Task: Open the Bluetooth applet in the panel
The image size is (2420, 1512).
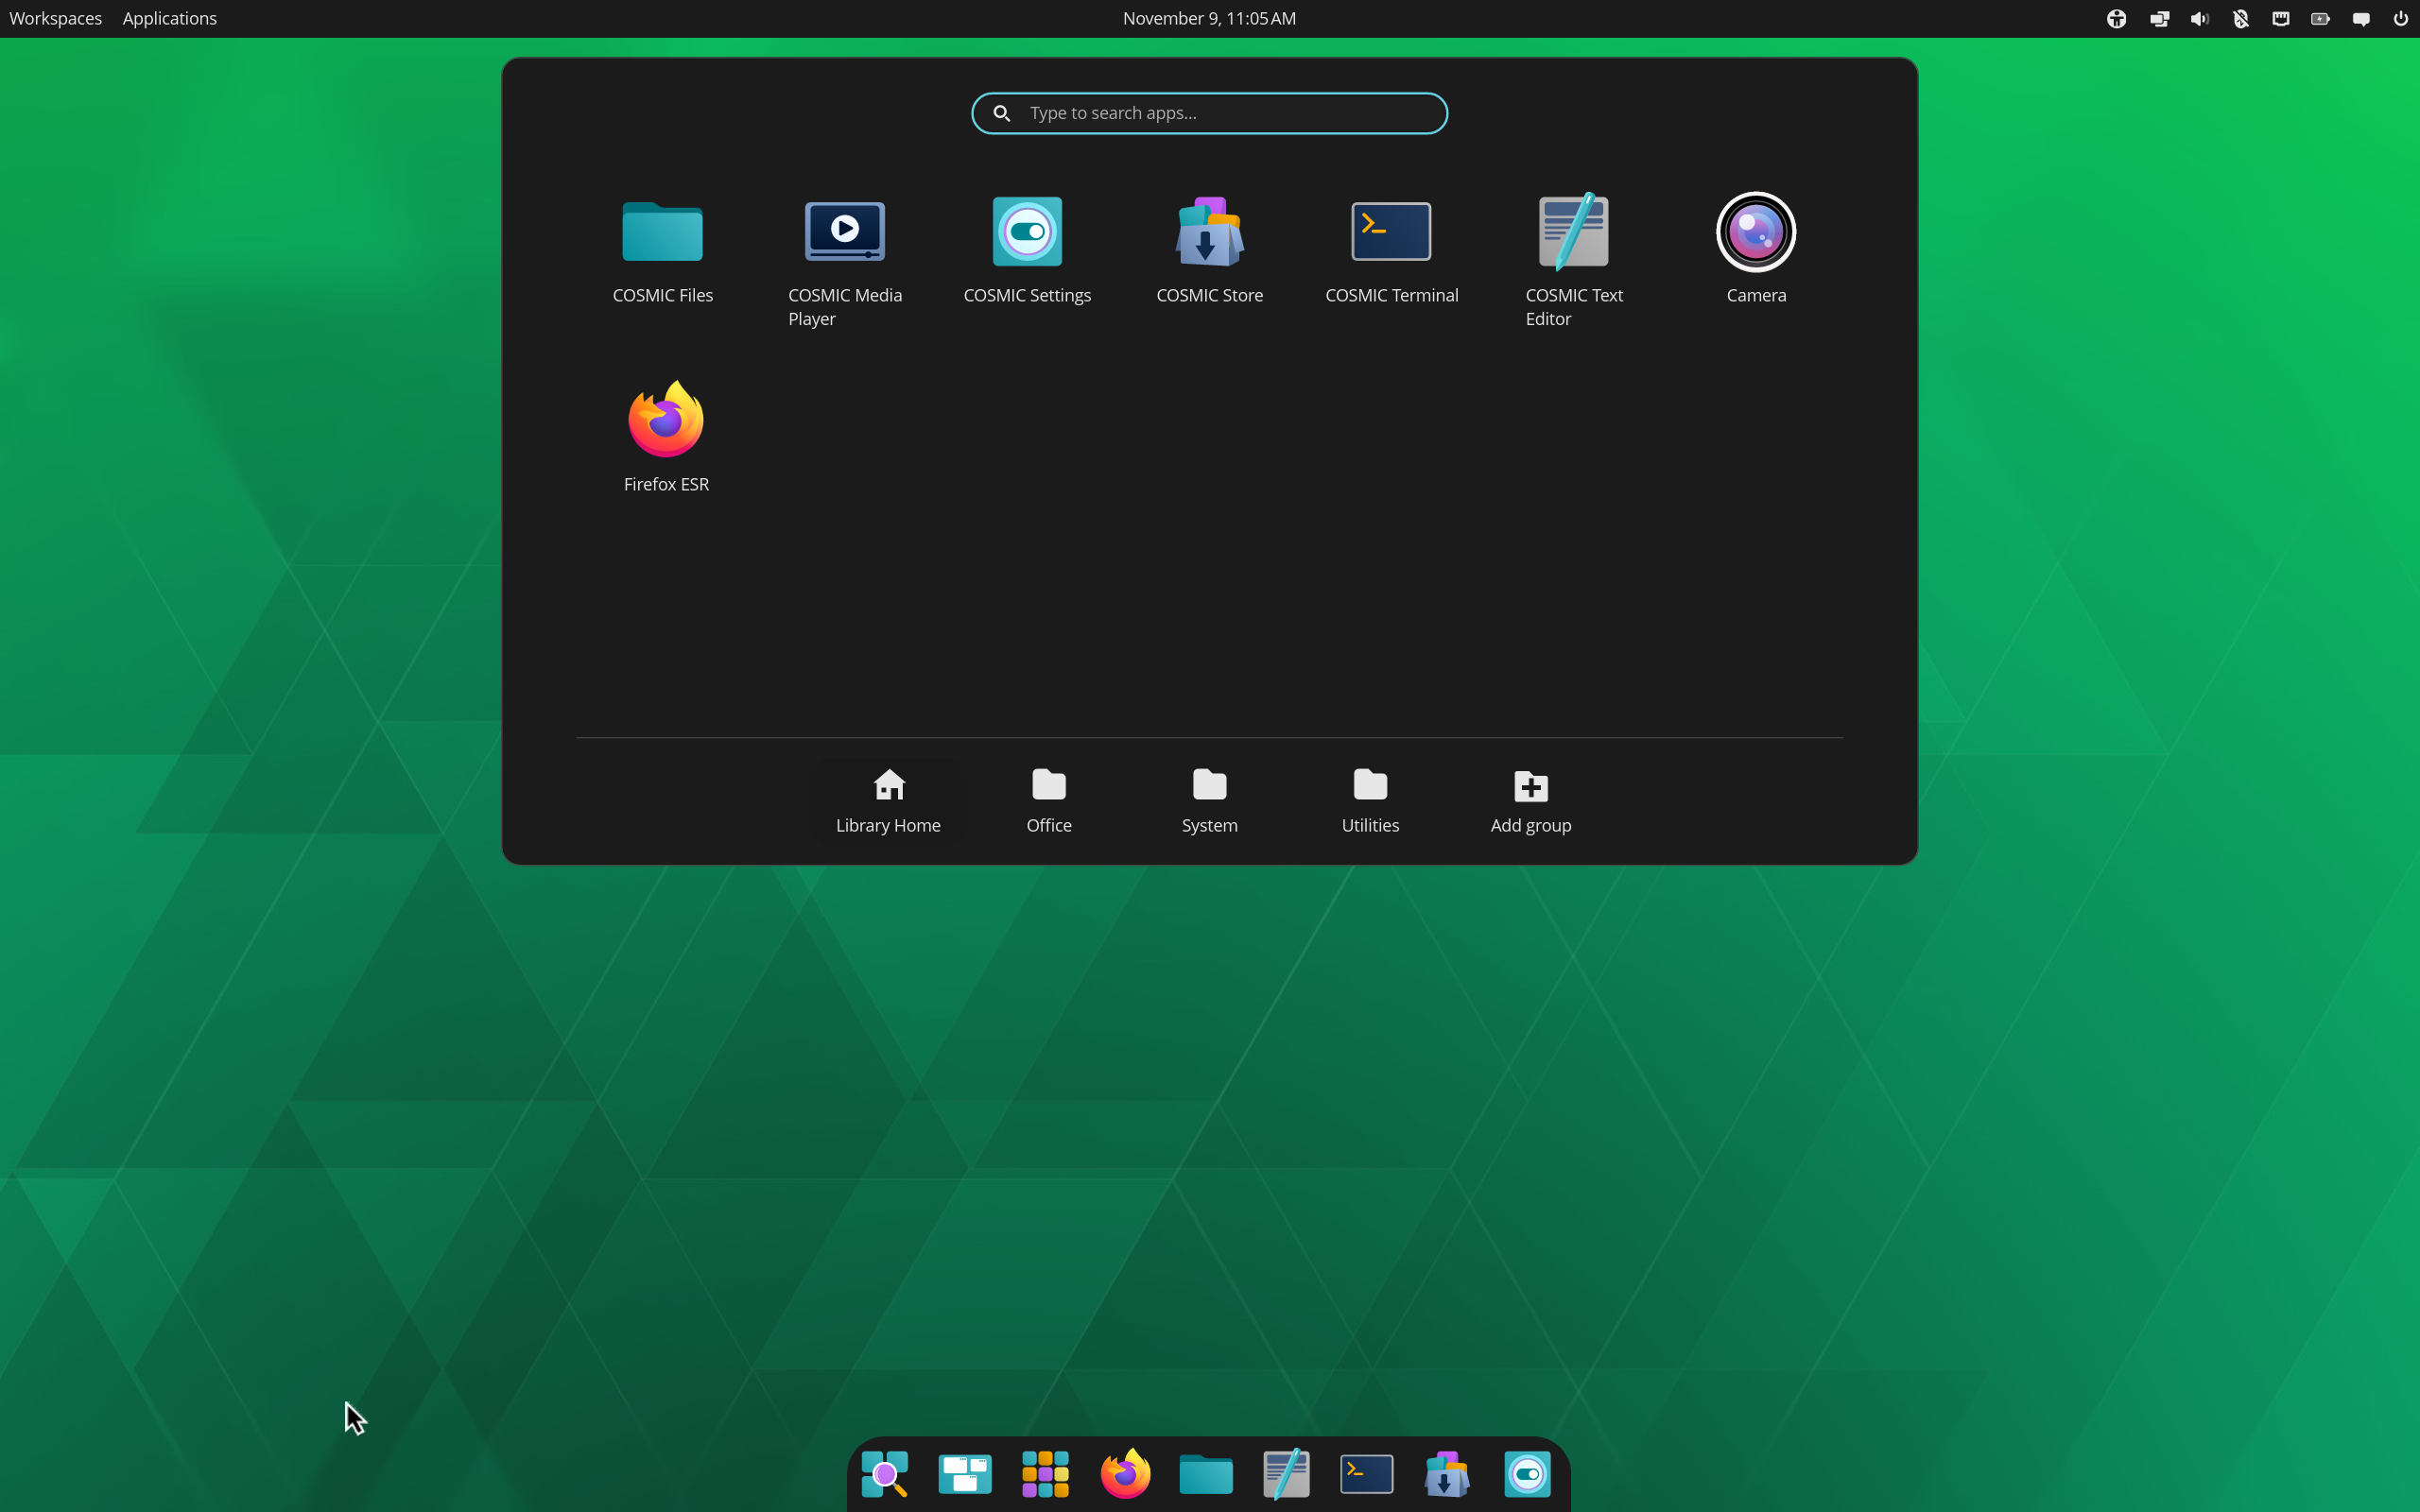Action: (x=2240, y=18)
